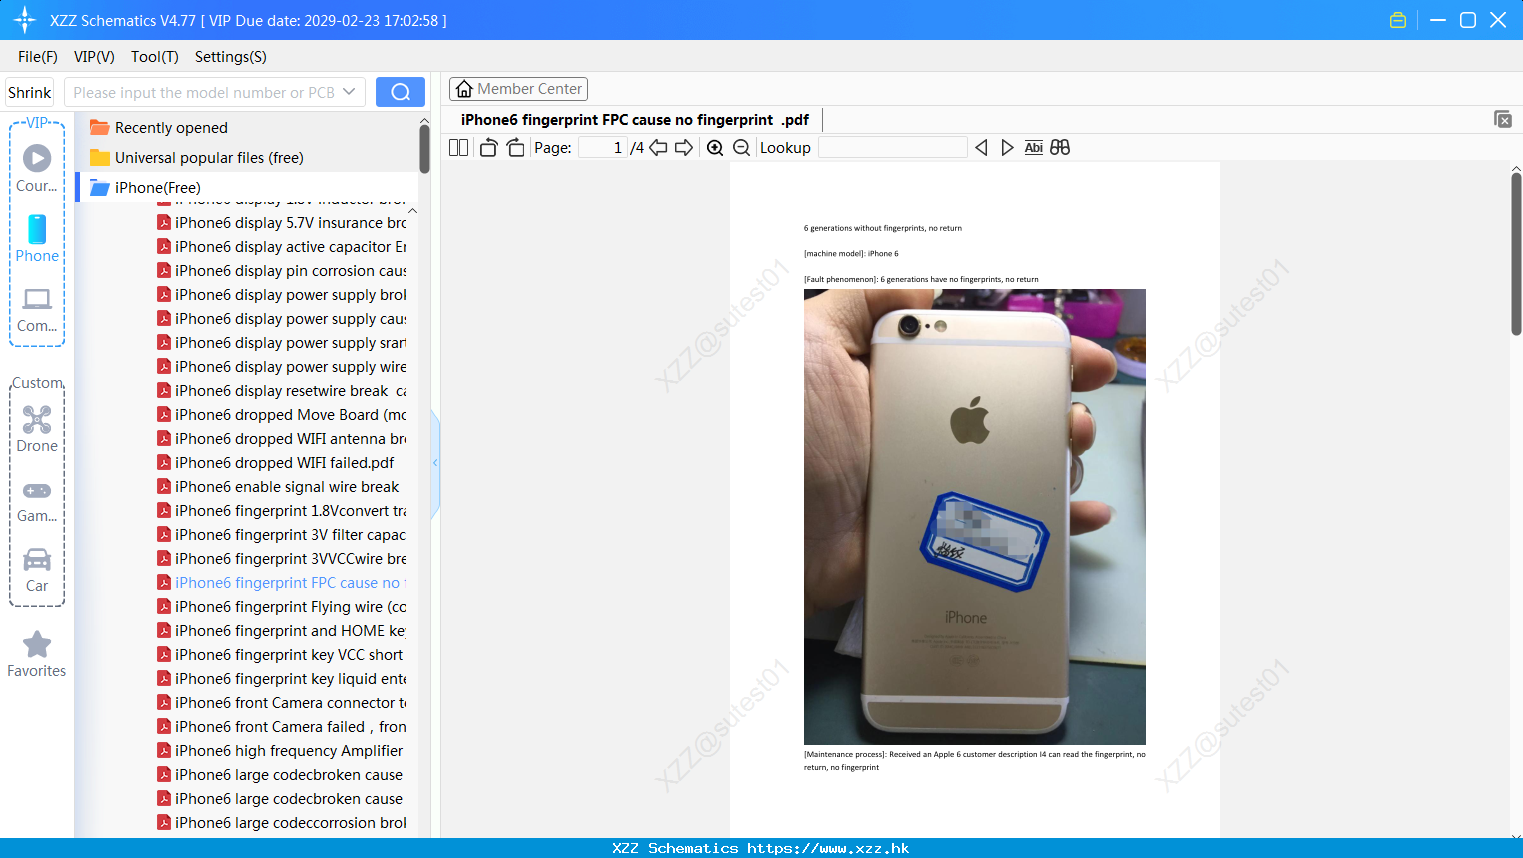This screenshot has width=1523, height=858.
Task: Open iPhone6 dropped WIFI failed.pdf
Action: tap(275, 463)
